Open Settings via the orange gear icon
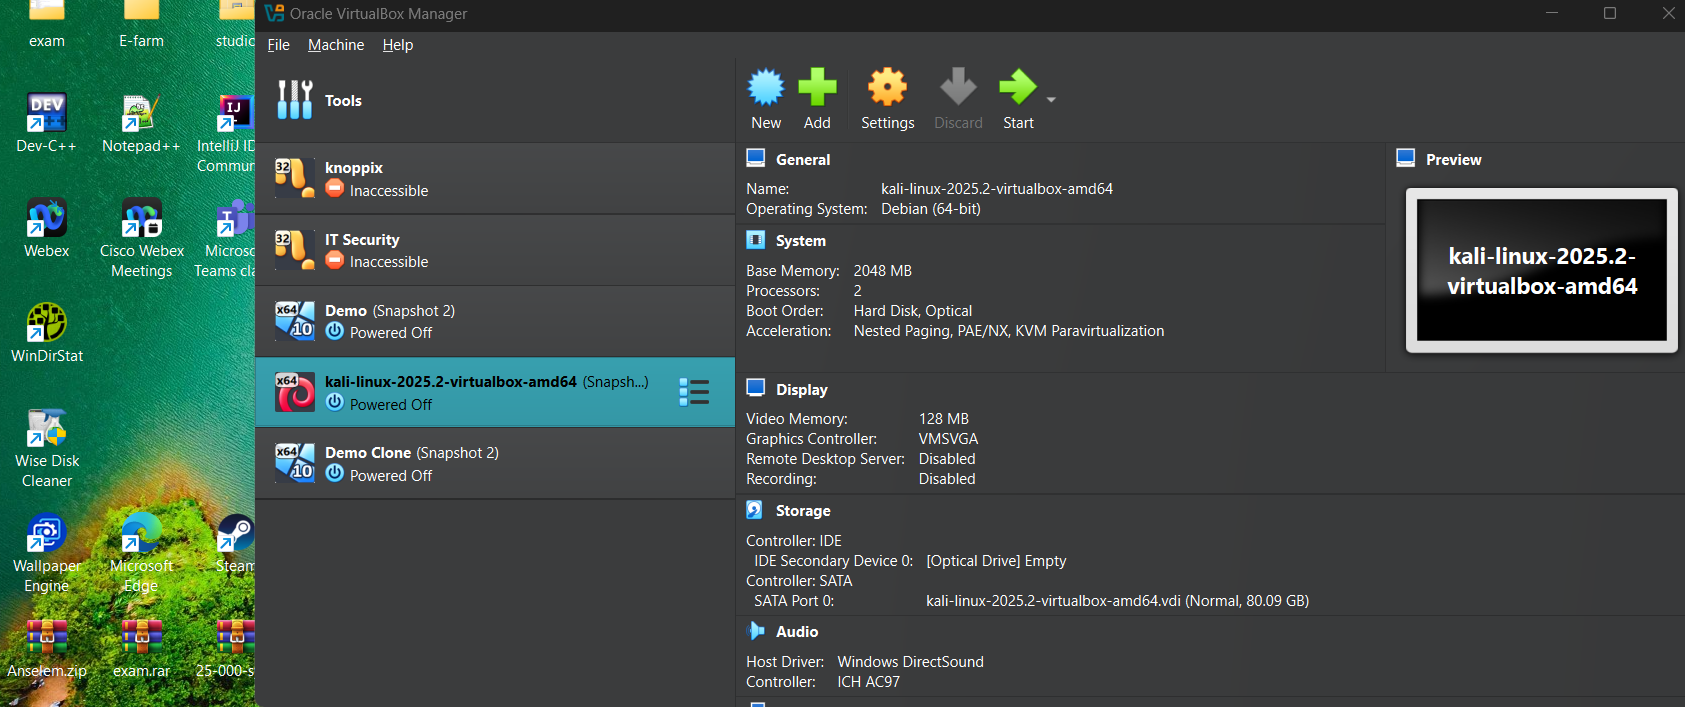 [887, 88]
